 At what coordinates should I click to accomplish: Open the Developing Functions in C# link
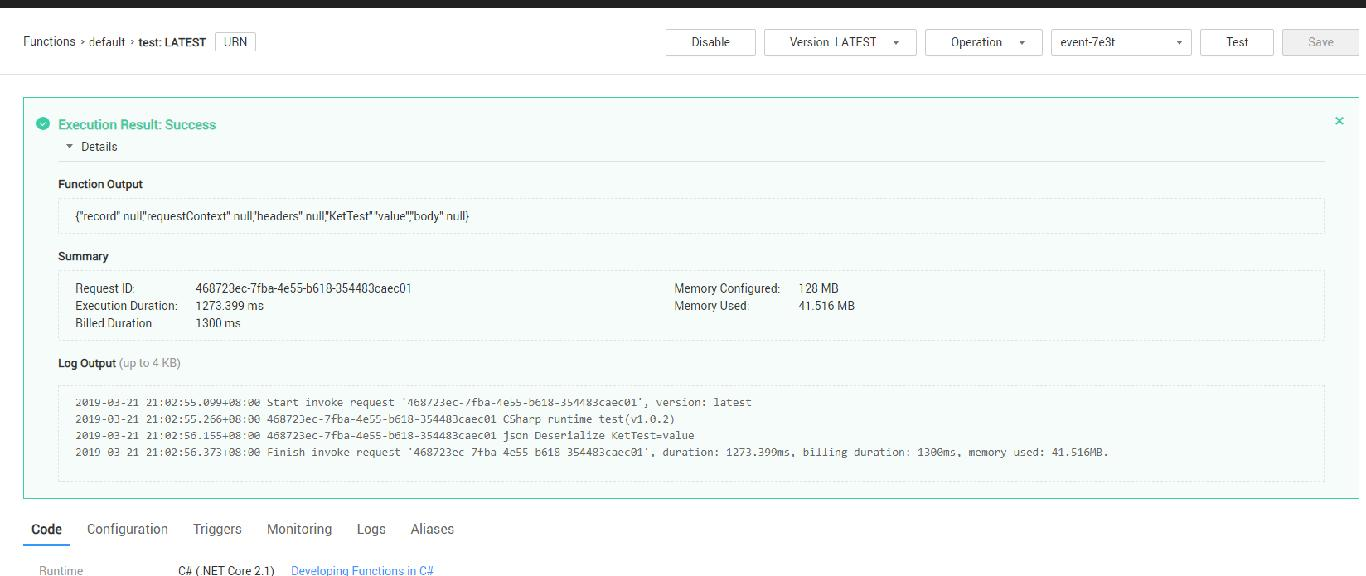click(x=362, y=570)
